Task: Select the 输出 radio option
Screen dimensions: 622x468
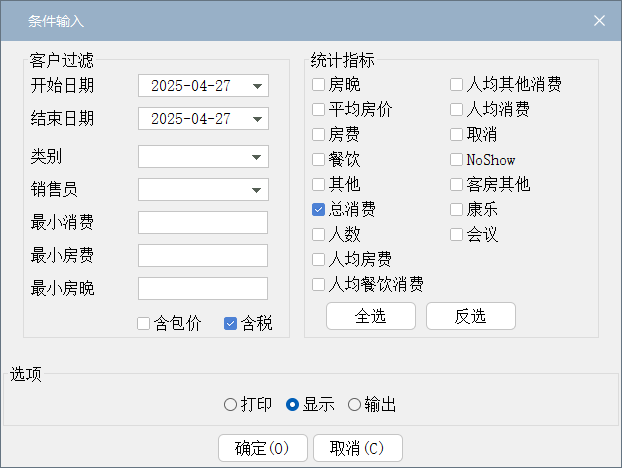Action: coord(354,405)
